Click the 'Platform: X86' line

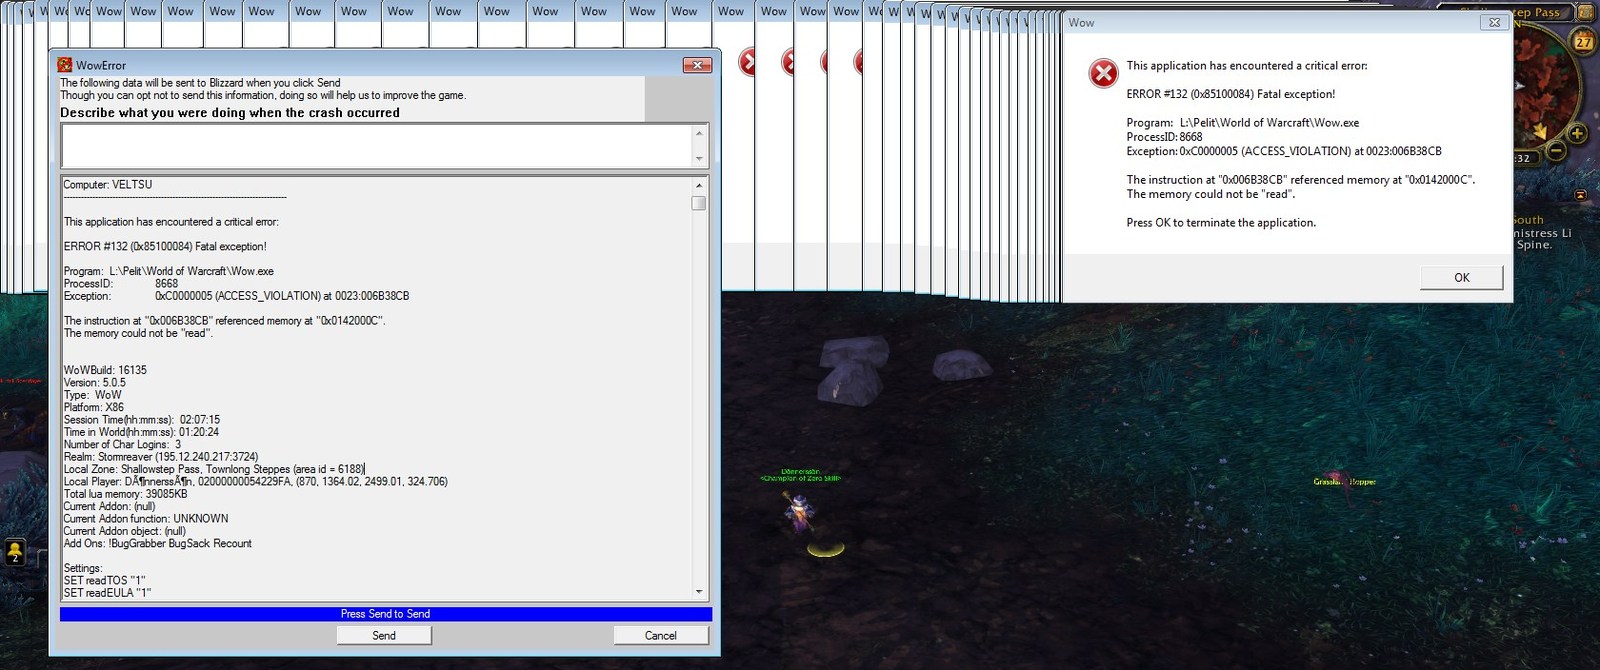point(94,407)
